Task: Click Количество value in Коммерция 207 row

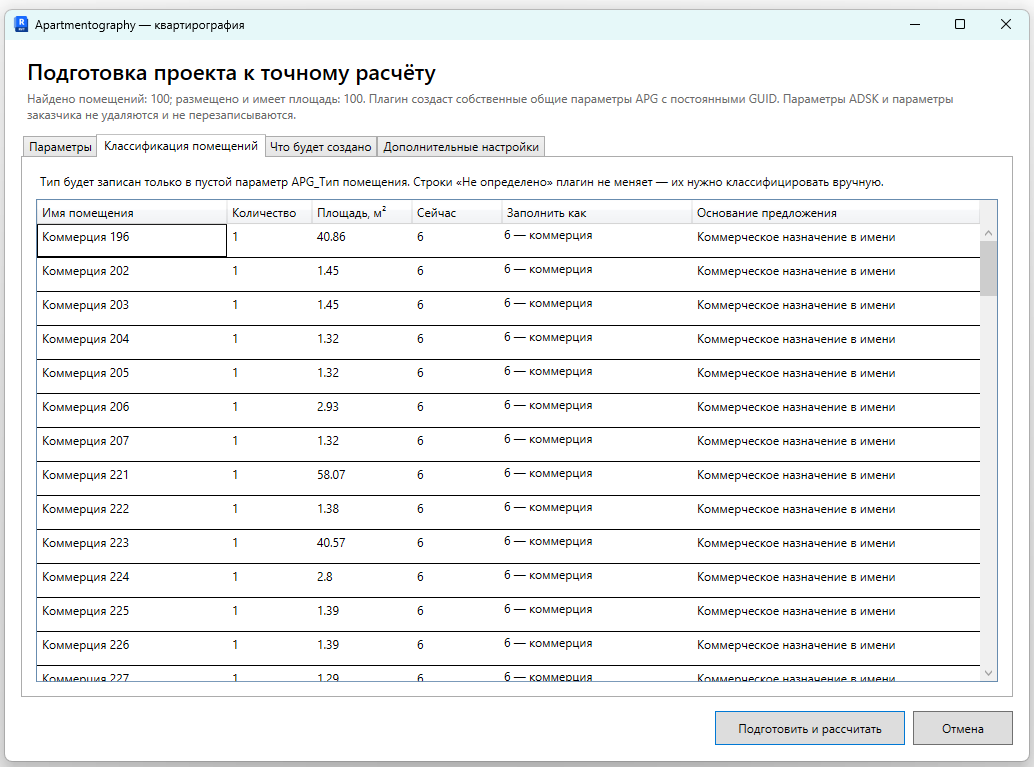Action: (235, 441)
